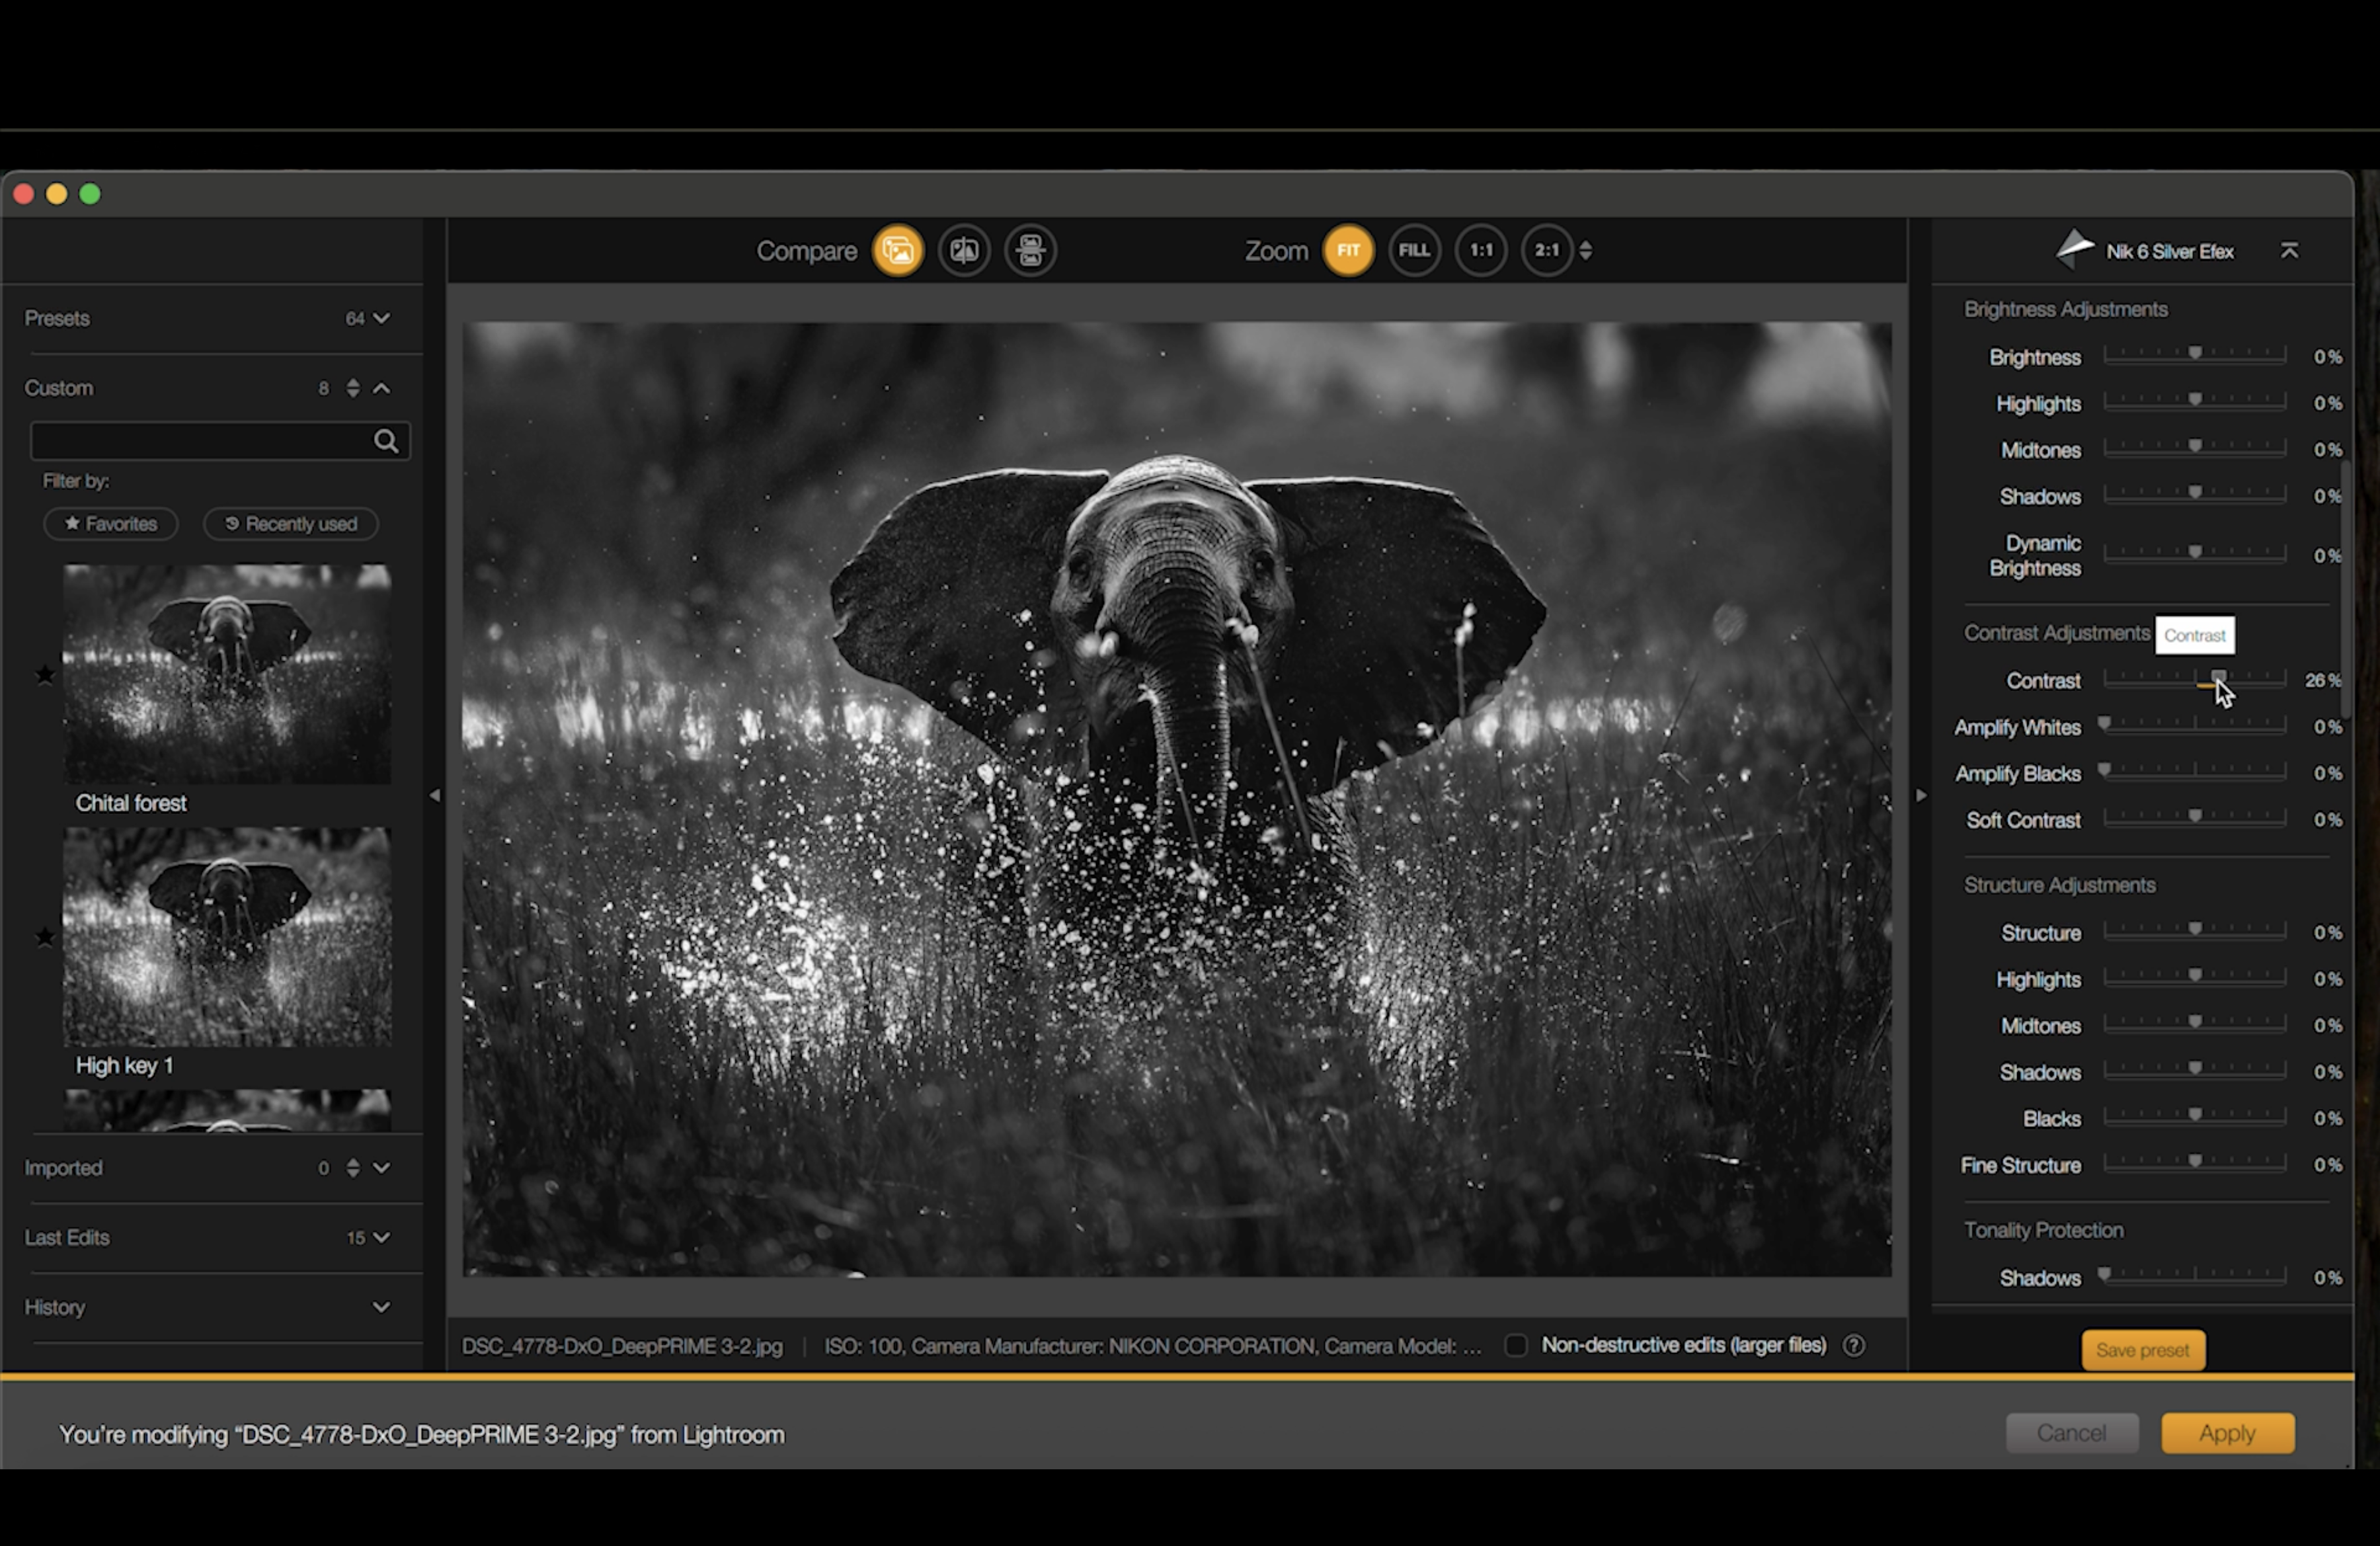Viewport: 2380px width, 1546px height.
Task: Hide the left presets panel arrow
Action: click(434, 796)
